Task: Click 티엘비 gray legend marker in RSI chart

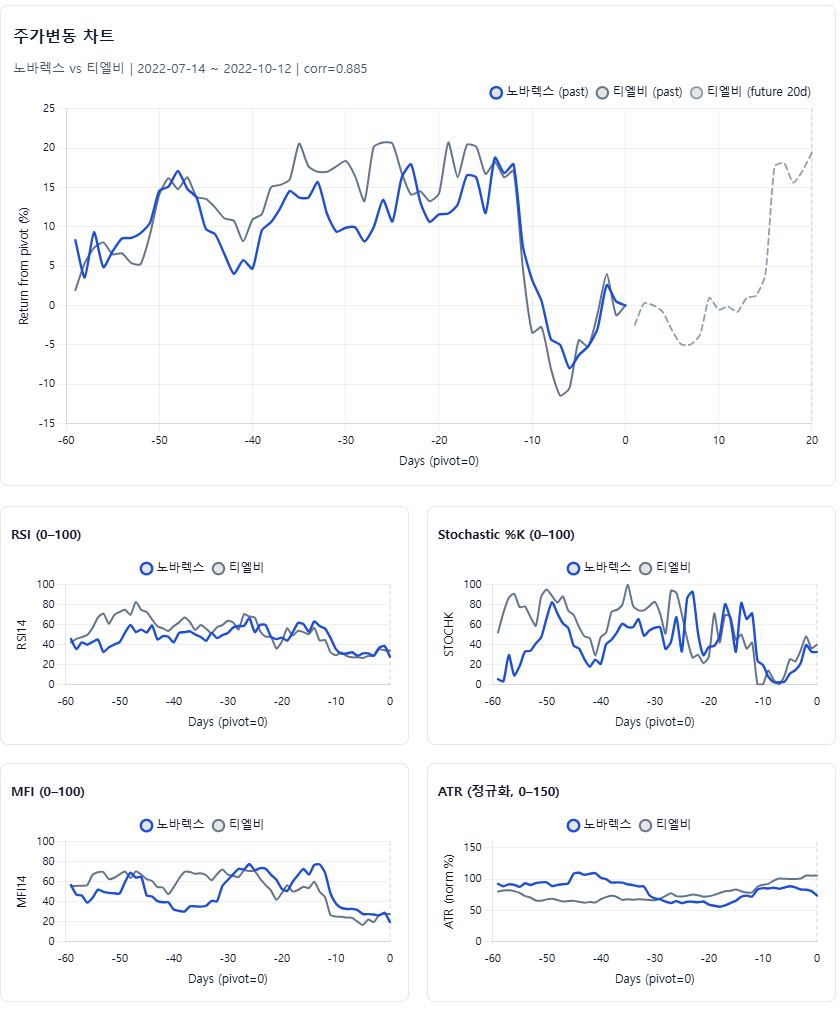Action: point(218,567)
